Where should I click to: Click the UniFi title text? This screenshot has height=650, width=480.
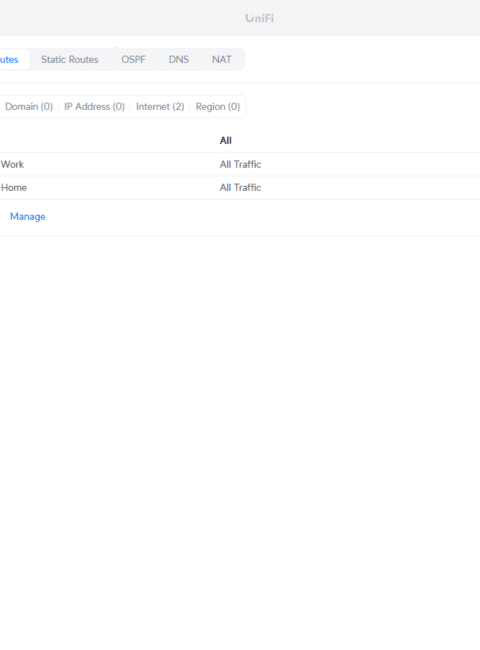pyautogui.click(x=259, y=18)
